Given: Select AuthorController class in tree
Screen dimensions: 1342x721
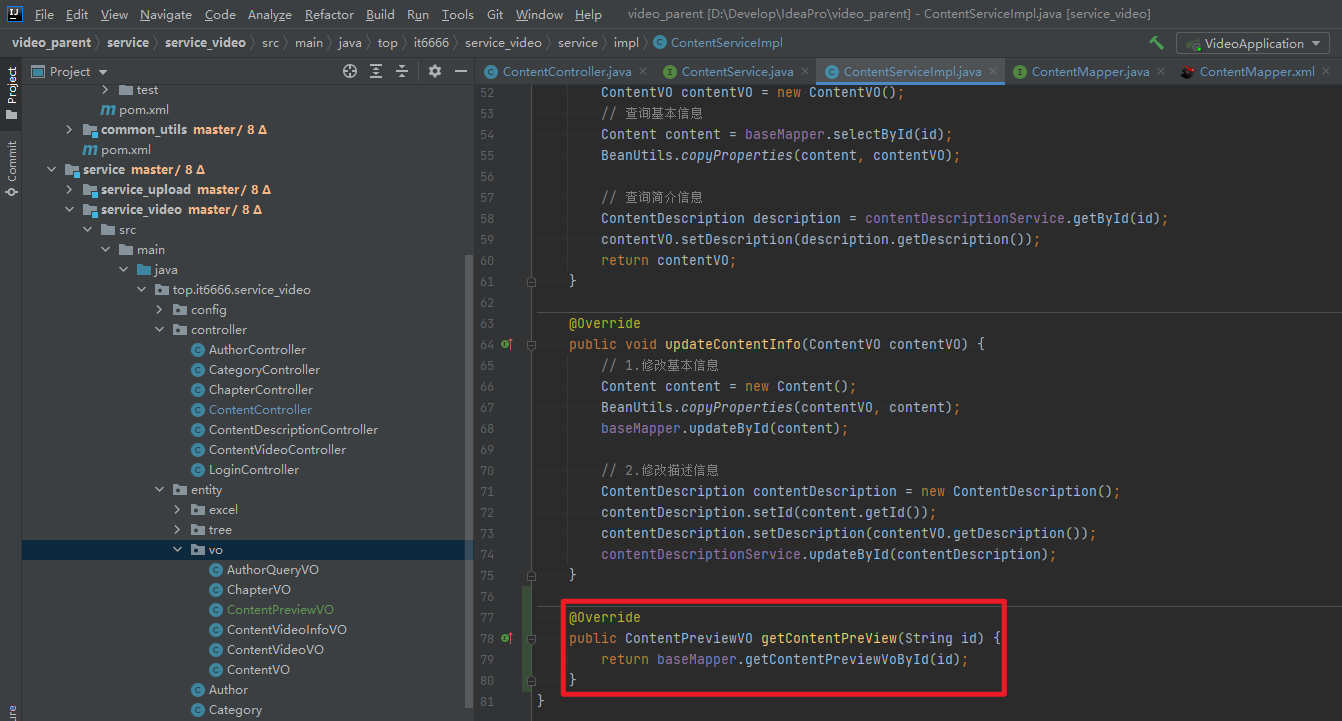Looking at the screenshot, I should click(257, 350).
